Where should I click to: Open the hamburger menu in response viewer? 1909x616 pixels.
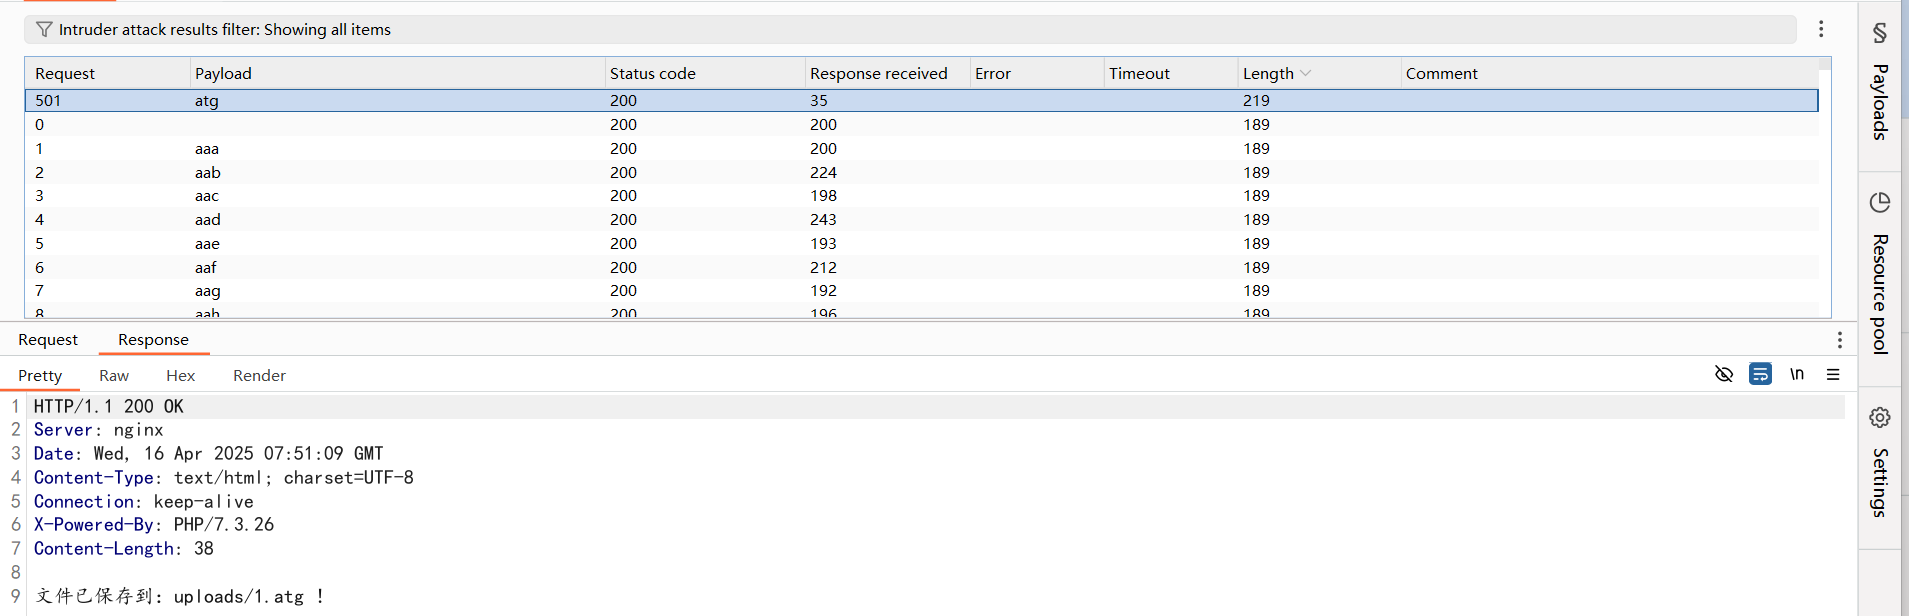click(x=1833, y=374)
